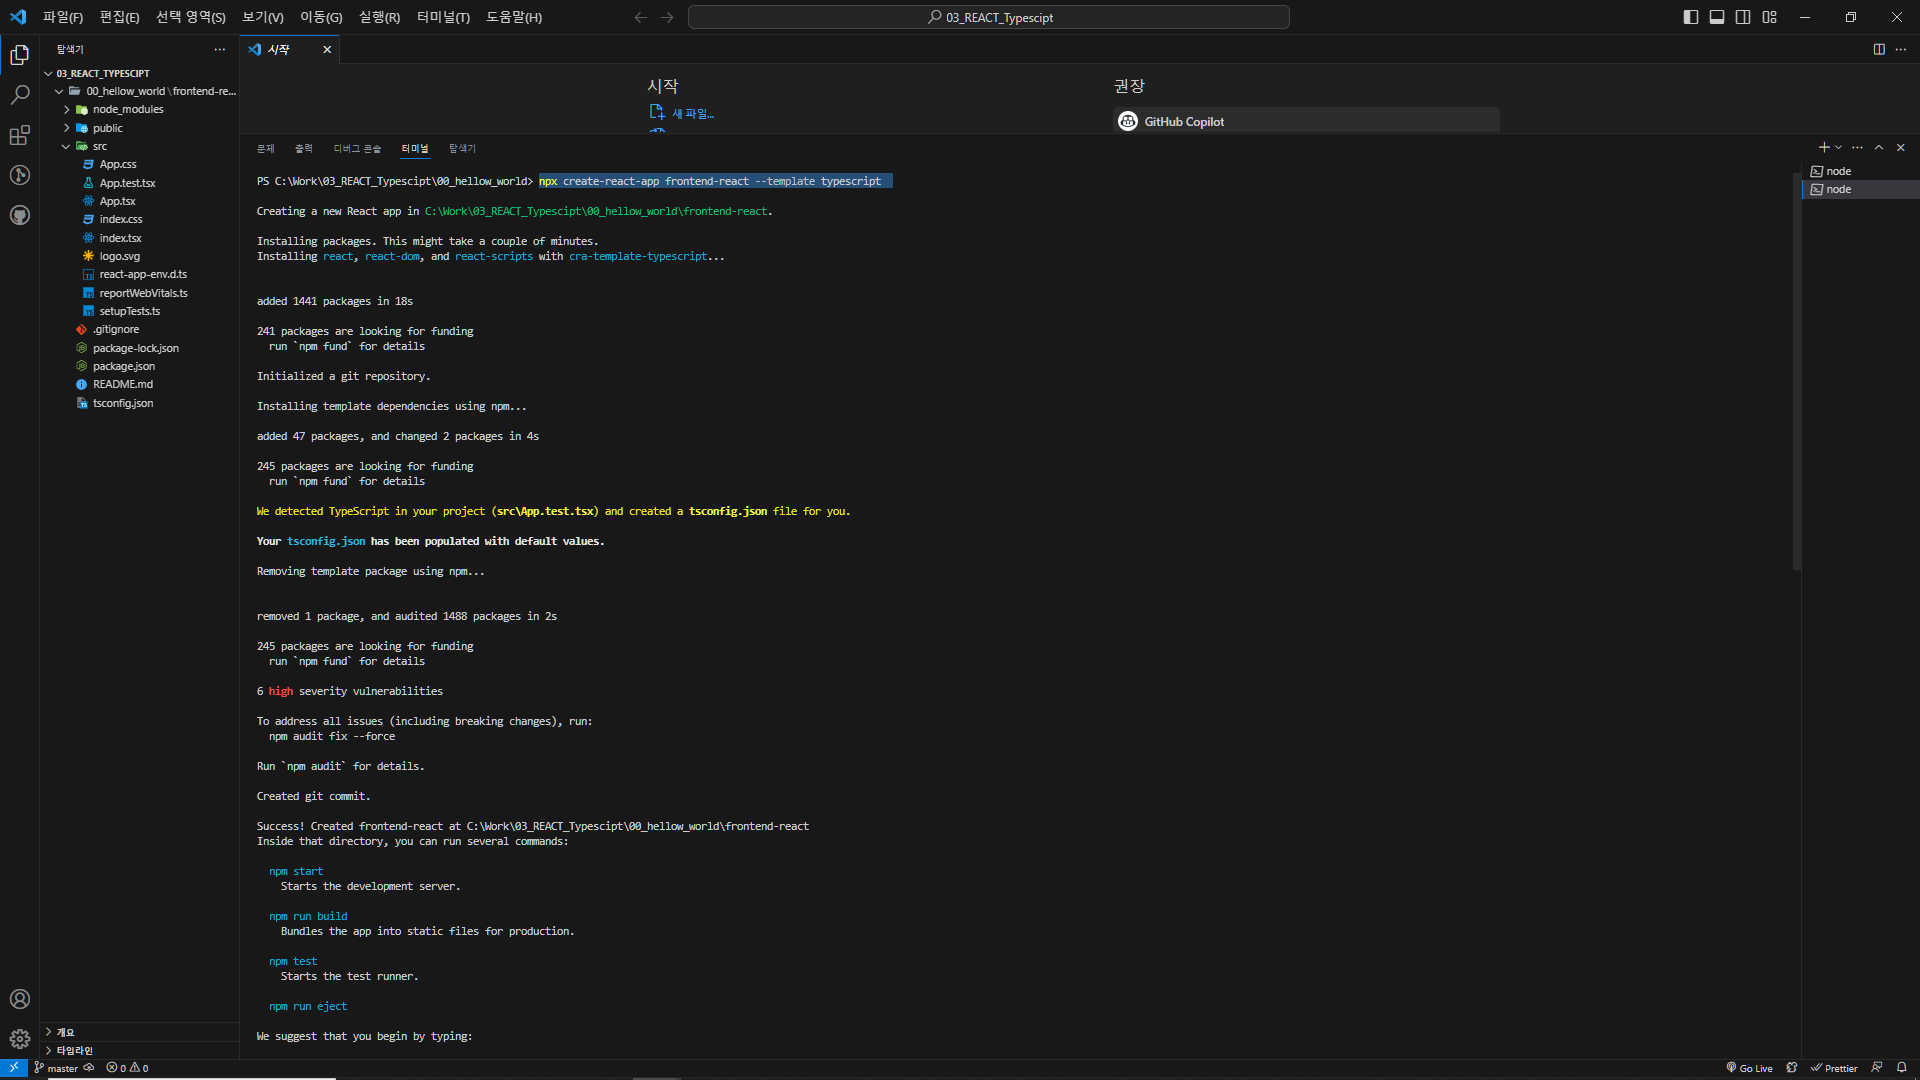This screenshot has height=1080, width=1920.
Task: Click the 새 파일 link
Action: pyautogui.click(x=692, y=114)
